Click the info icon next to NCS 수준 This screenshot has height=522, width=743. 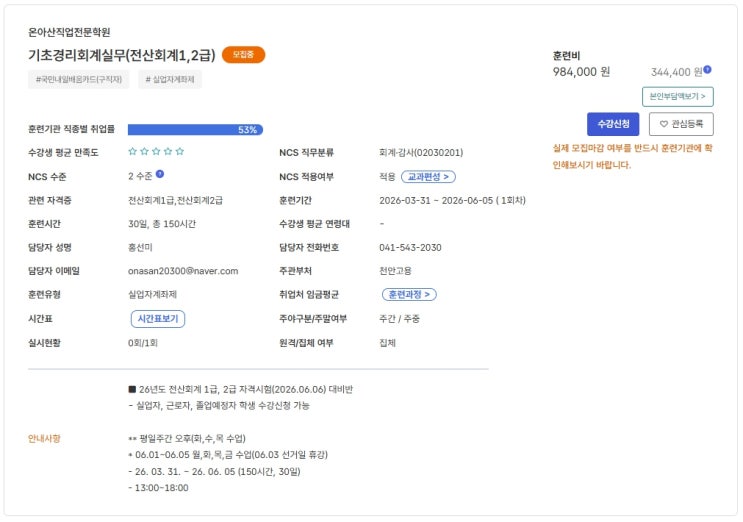160,174
